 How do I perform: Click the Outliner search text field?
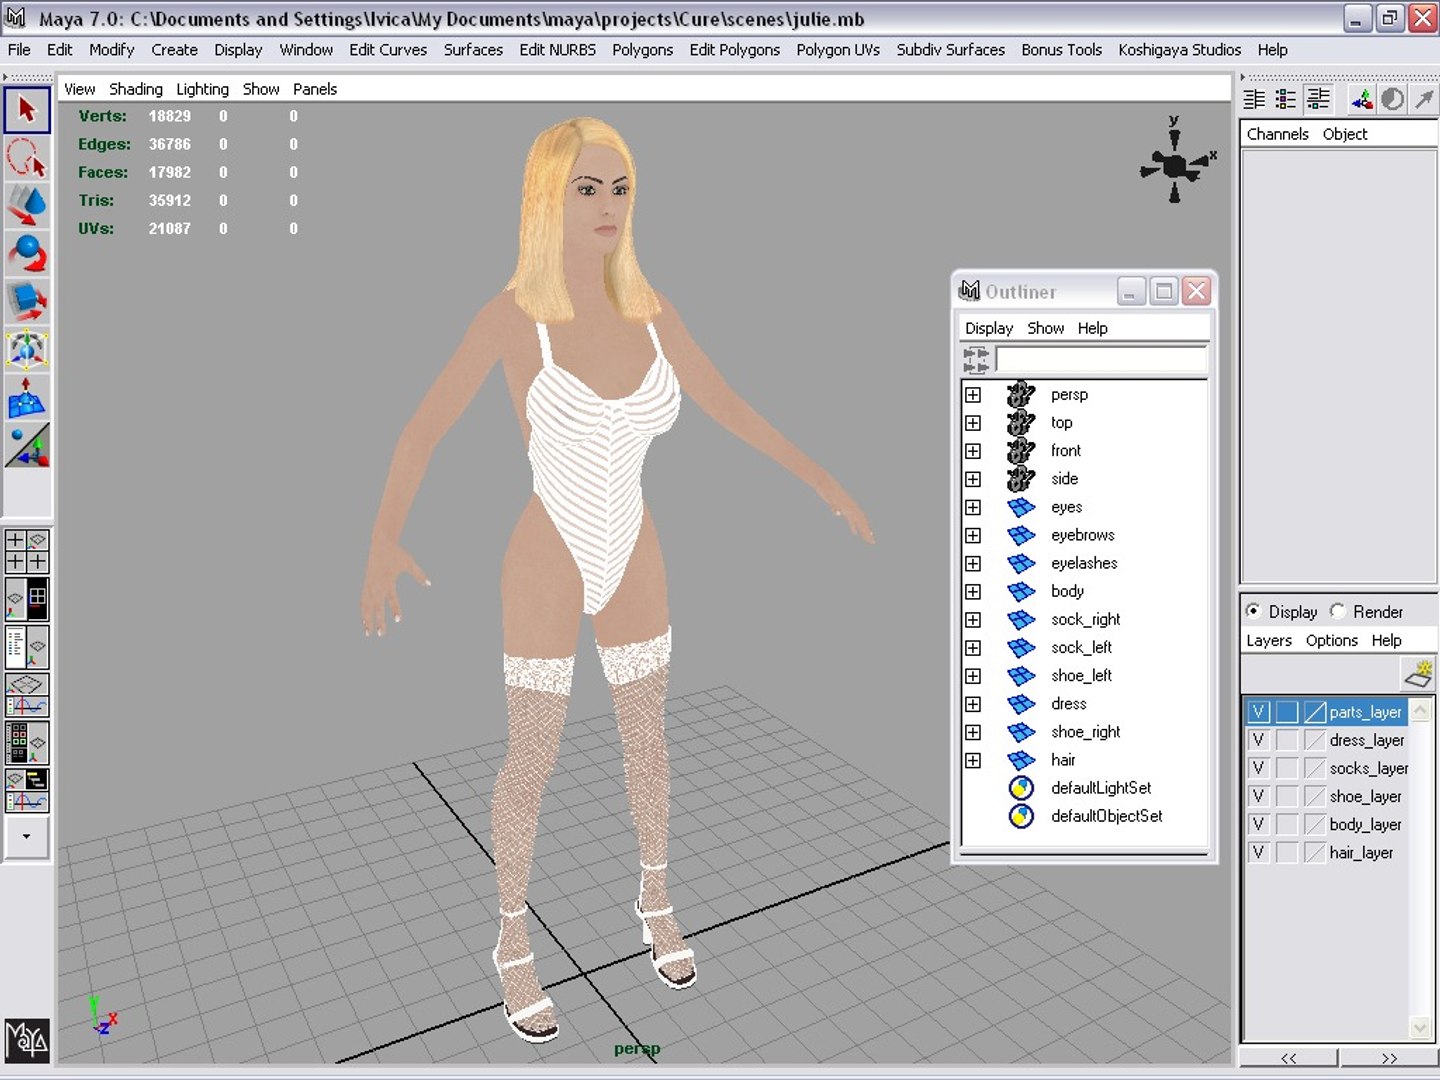pos(1101,359)
